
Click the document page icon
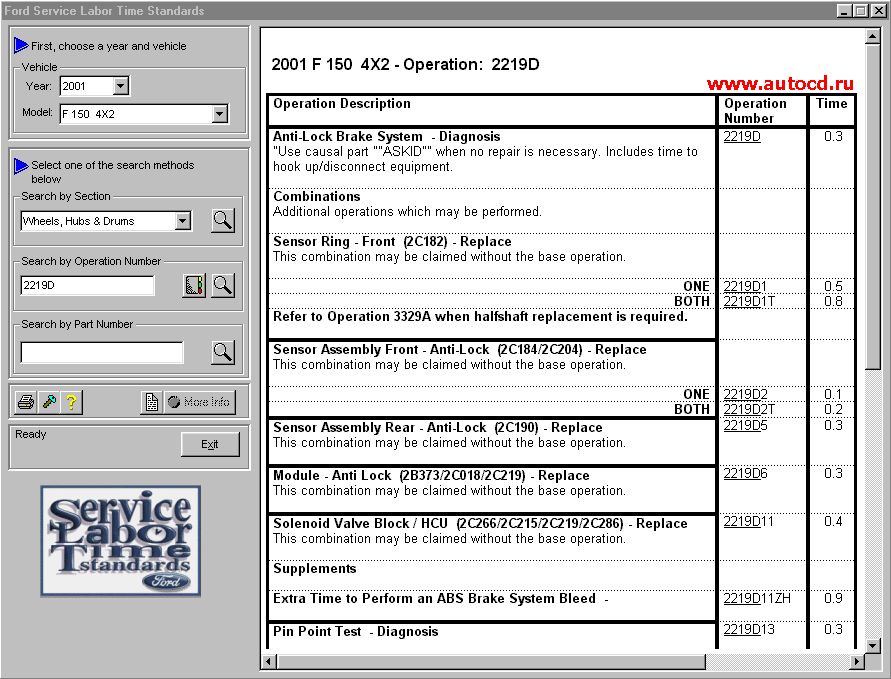(152, 402)
